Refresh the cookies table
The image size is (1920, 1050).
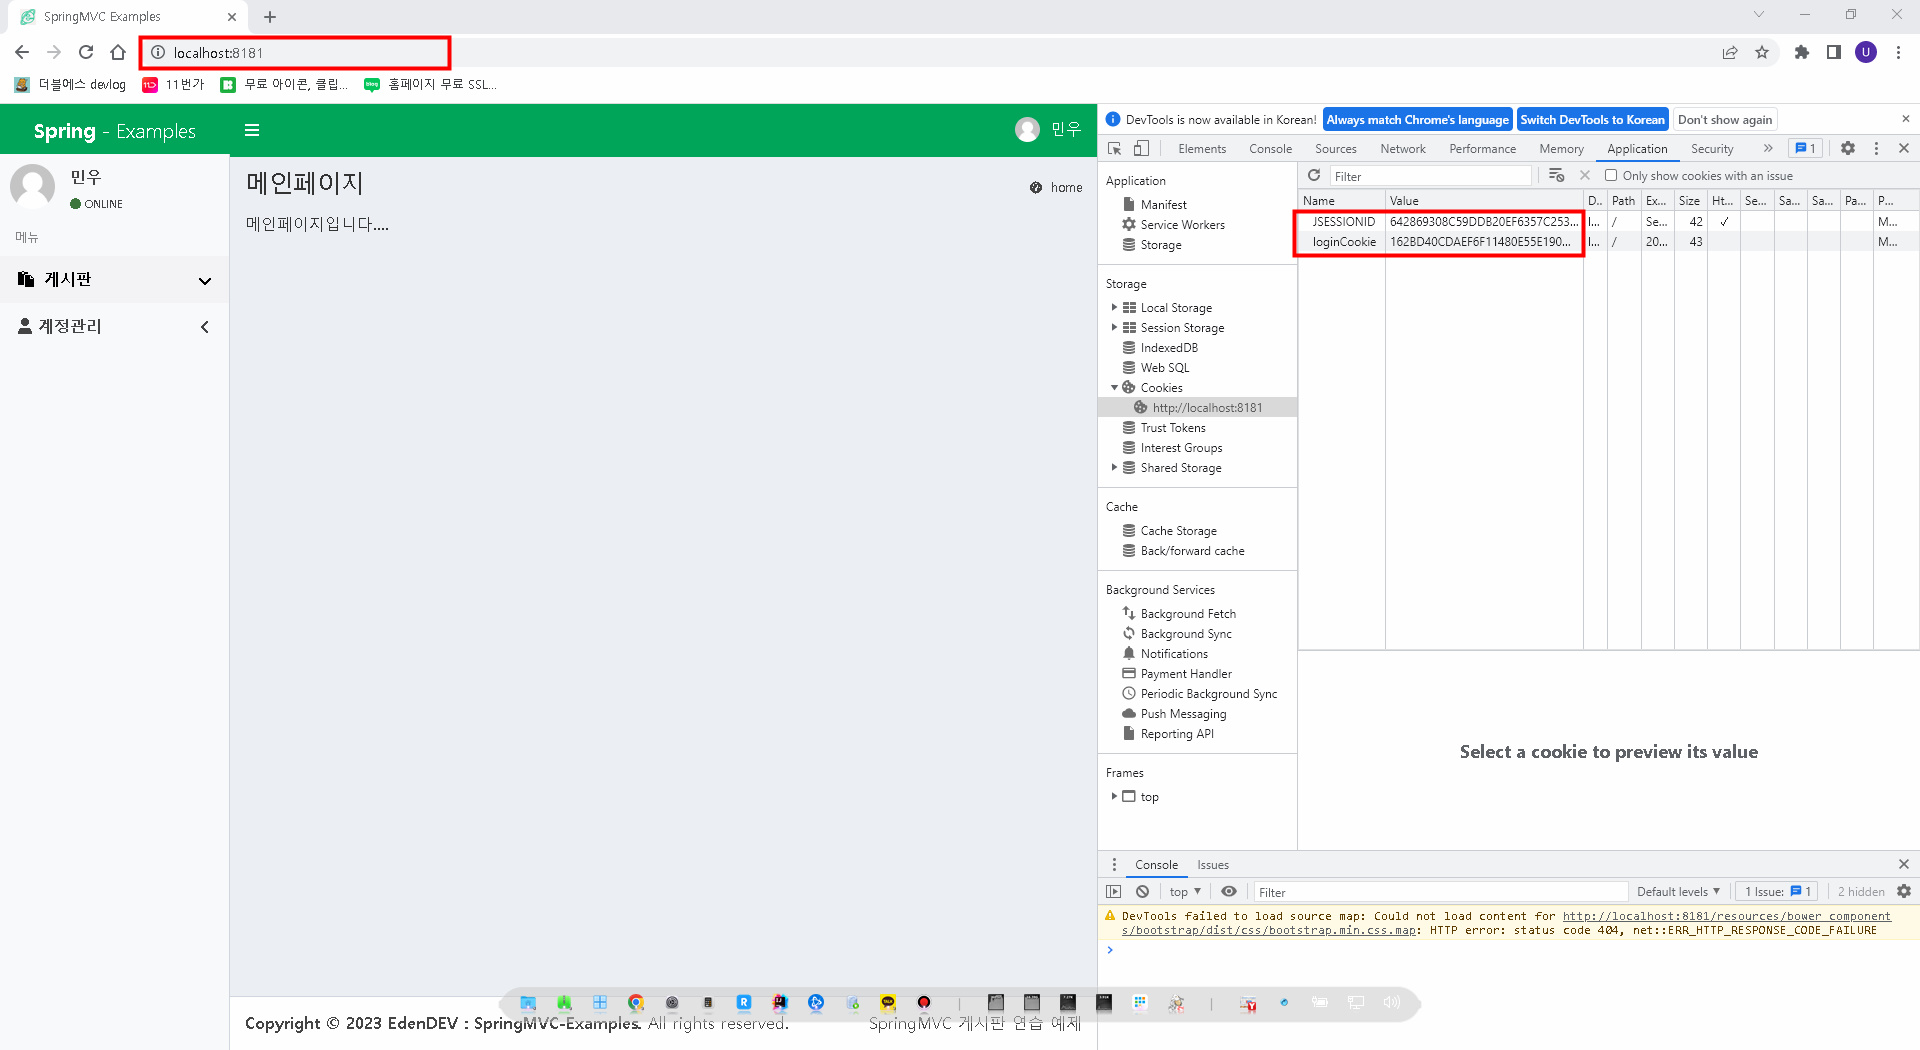pos(1314,175)
